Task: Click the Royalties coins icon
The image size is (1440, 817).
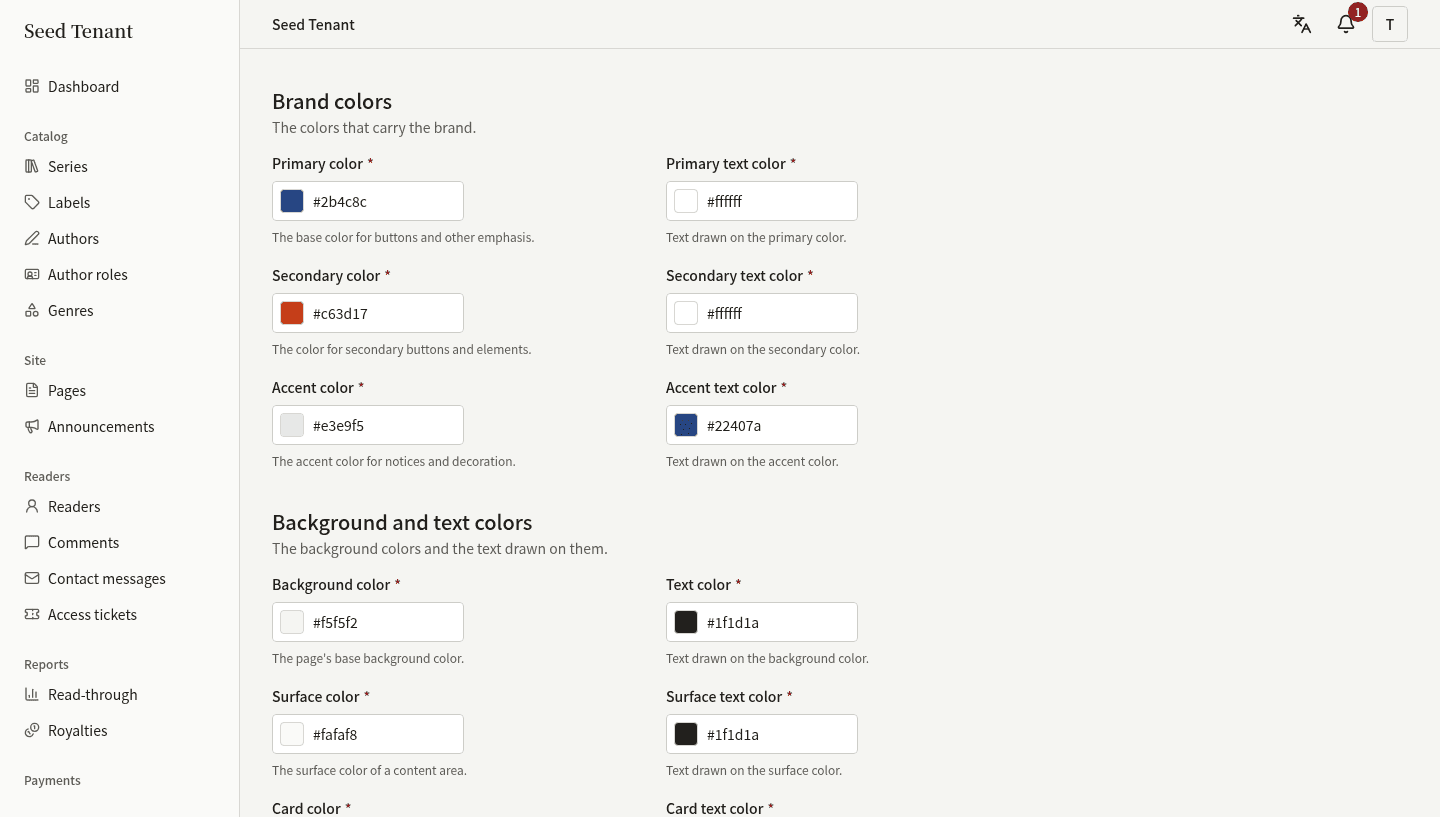Action: (32, 731)
